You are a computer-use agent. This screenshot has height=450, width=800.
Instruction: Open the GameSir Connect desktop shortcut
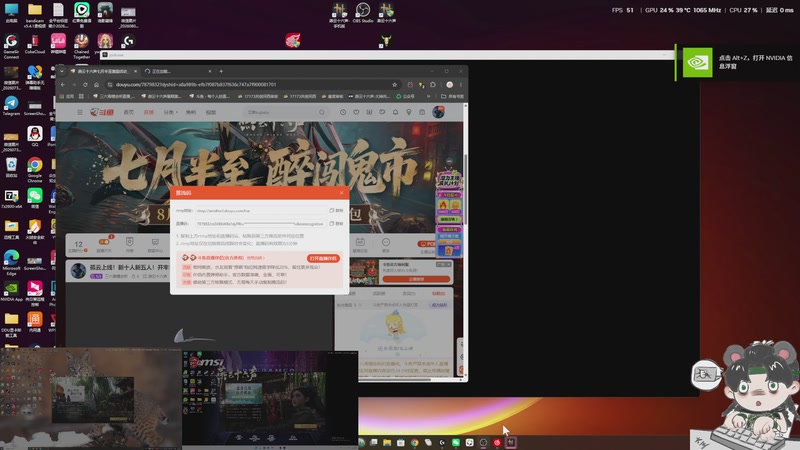(x=11, y=46)
